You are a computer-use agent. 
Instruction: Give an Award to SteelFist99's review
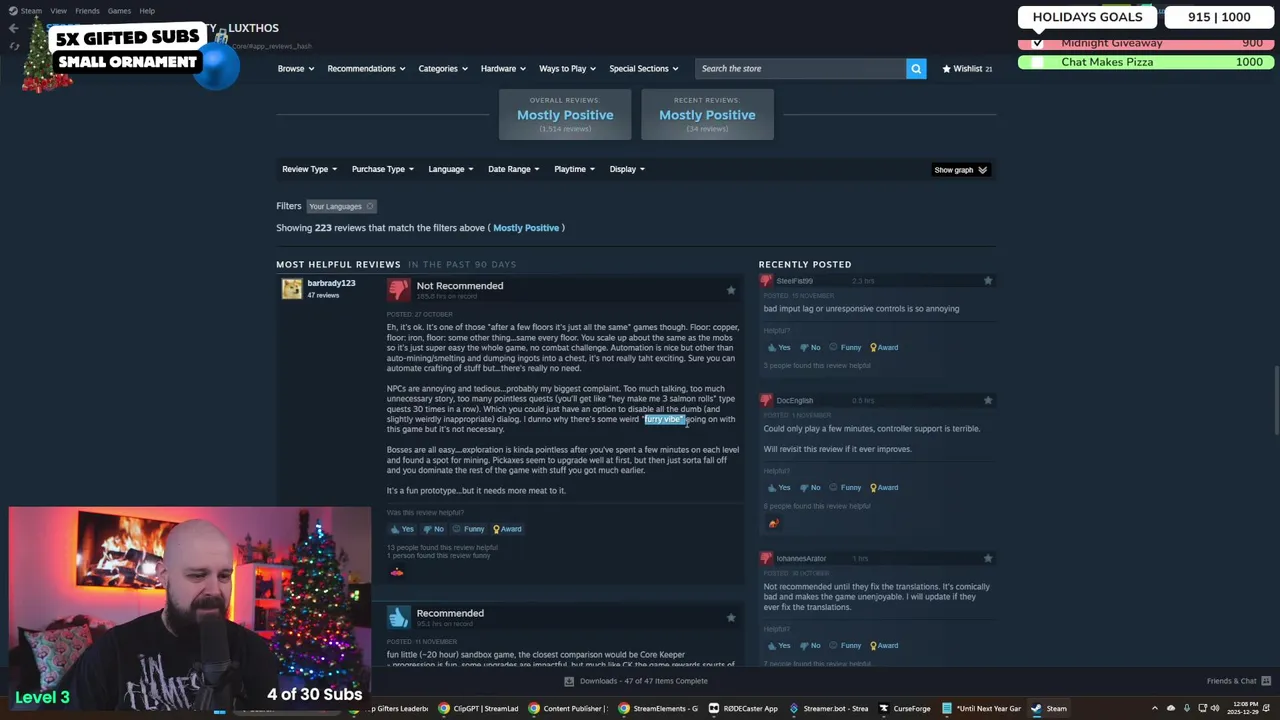pyautogui.click(x=884, y=347)
